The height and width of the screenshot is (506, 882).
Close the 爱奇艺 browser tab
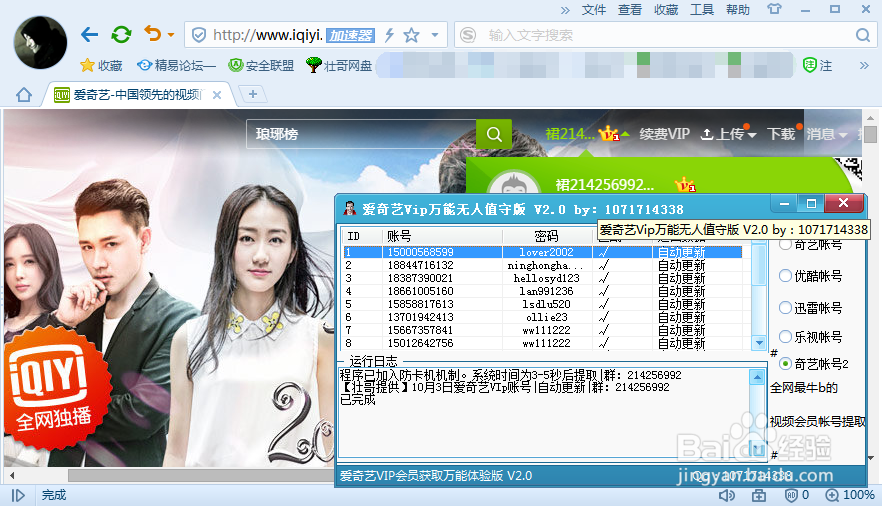pos(217,95)
